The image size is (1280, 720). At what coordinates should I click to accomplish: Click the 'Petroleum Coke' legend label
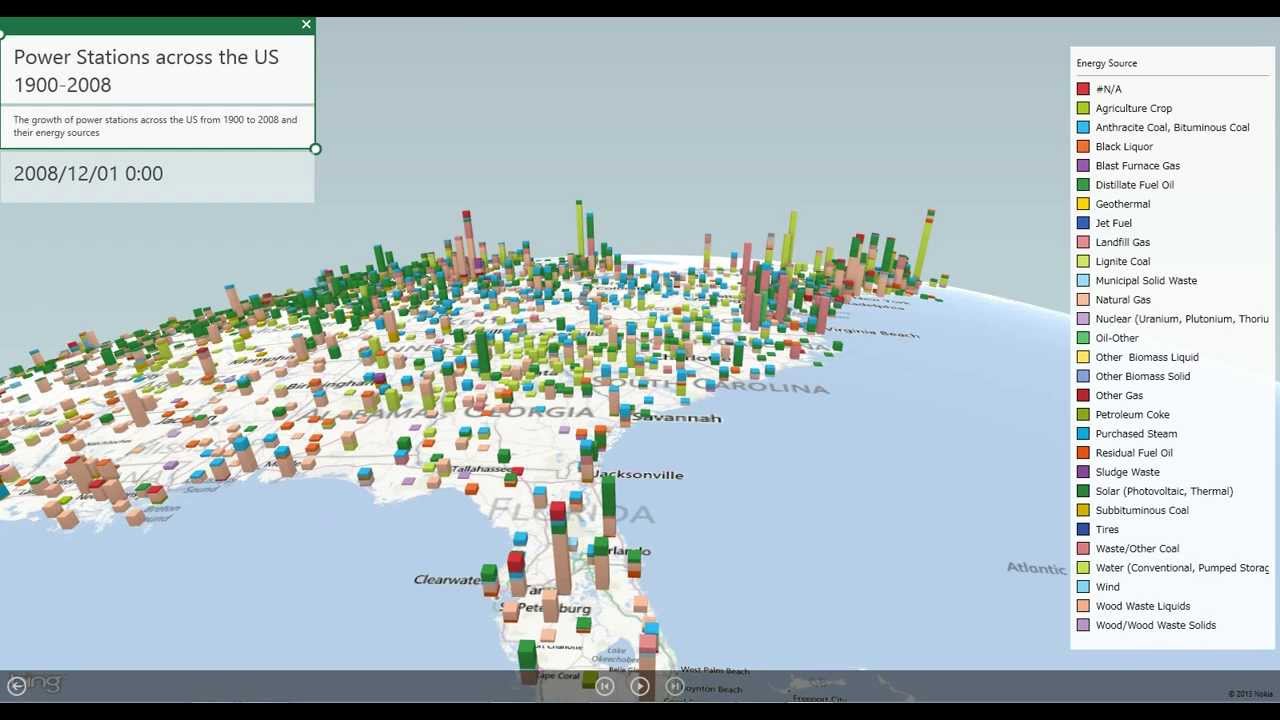point(1132,415)
